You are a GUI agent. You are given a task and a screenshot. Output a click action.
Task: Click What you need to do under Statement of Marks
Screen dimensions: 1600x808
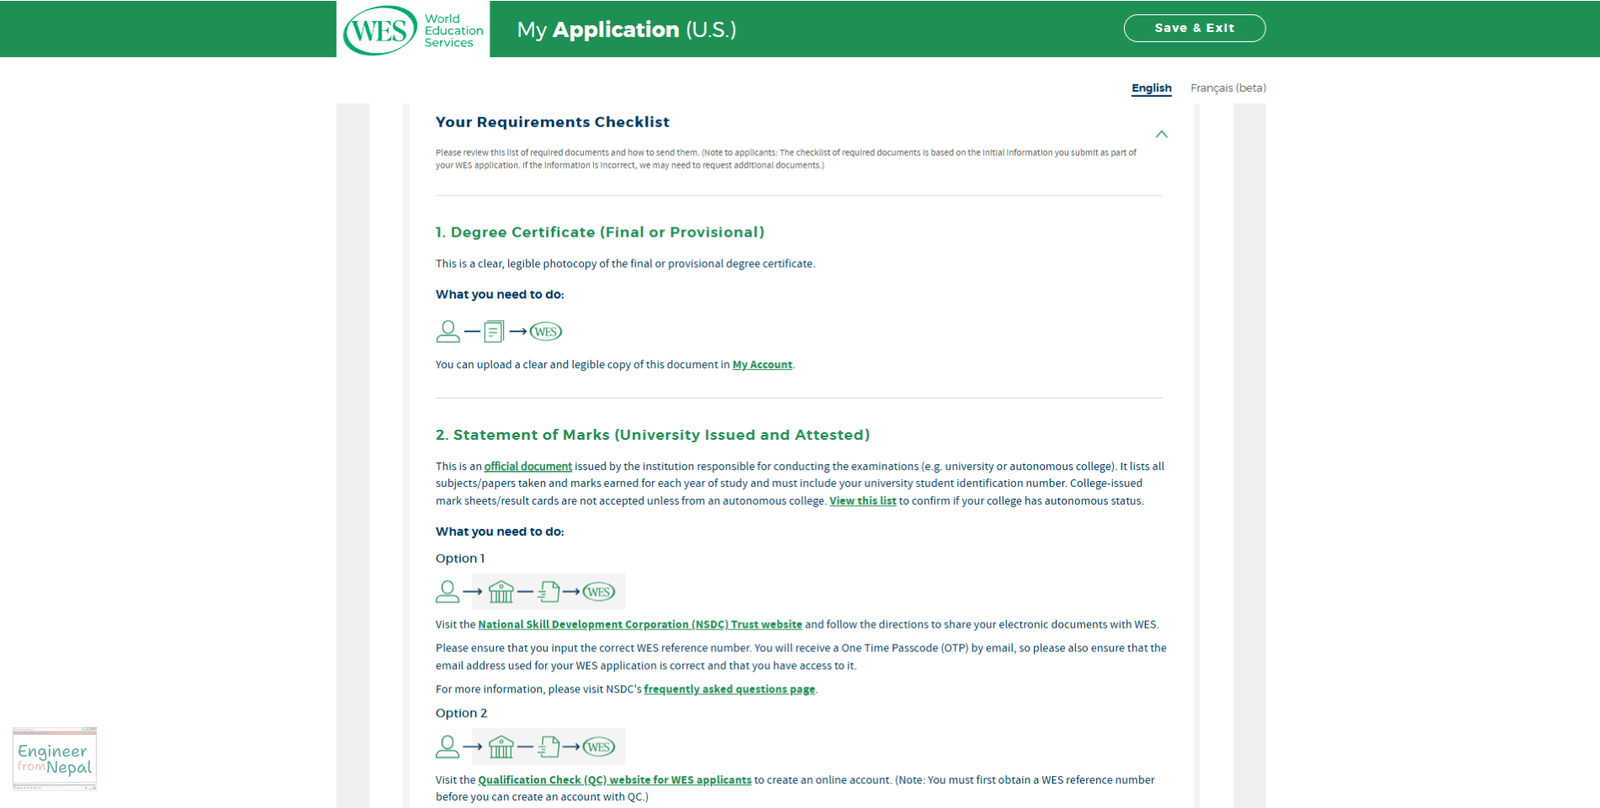coord(500,532)
